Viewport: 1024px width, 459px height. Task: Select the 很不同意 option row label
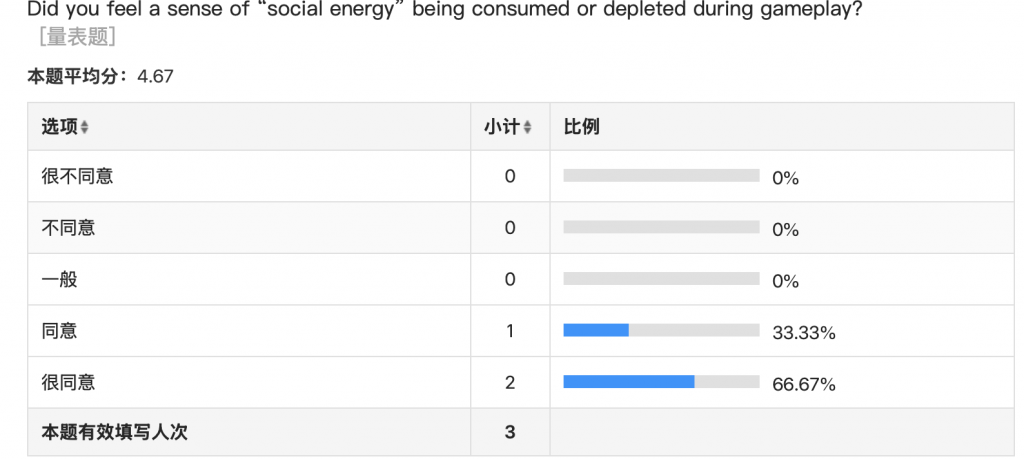77,176
